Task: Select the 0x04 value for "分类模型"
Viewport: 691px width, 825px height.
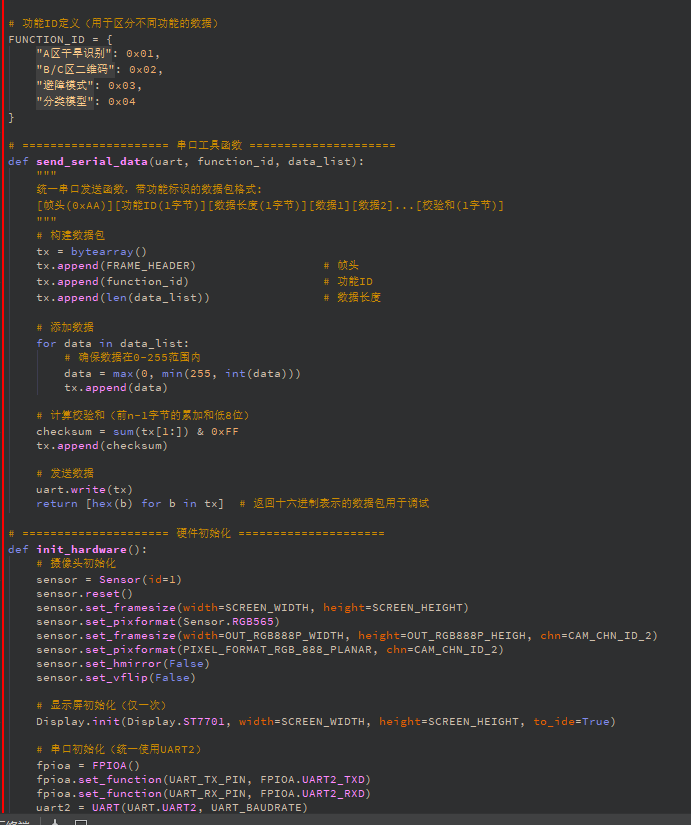Action: click(x=122, y=101)
